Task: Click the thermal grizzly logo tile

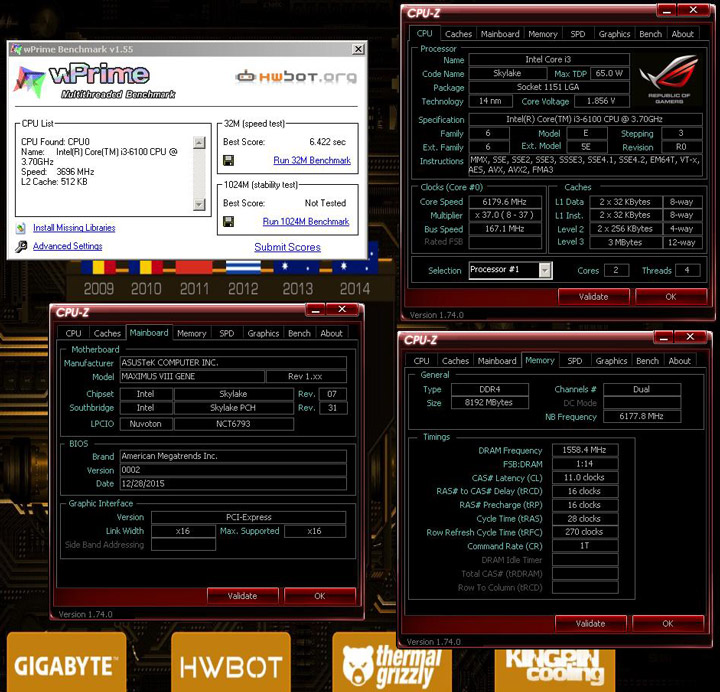Action: [x=392, y=663]
